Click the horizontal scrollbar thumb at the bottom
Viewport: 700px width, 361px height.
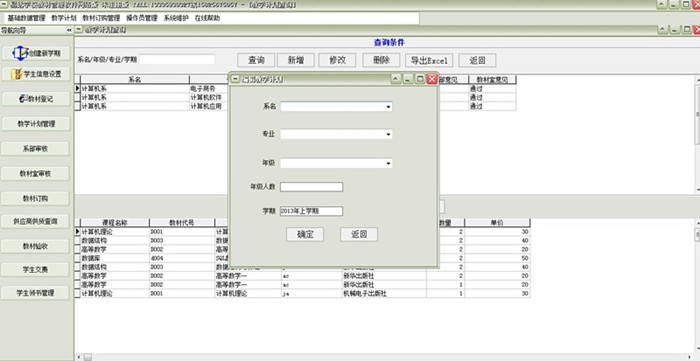click(88, 357)
